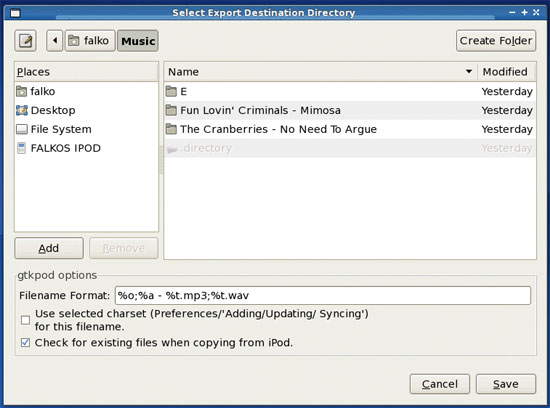
Task: Open window menu icon in title bar
Action: pos(15,13)
